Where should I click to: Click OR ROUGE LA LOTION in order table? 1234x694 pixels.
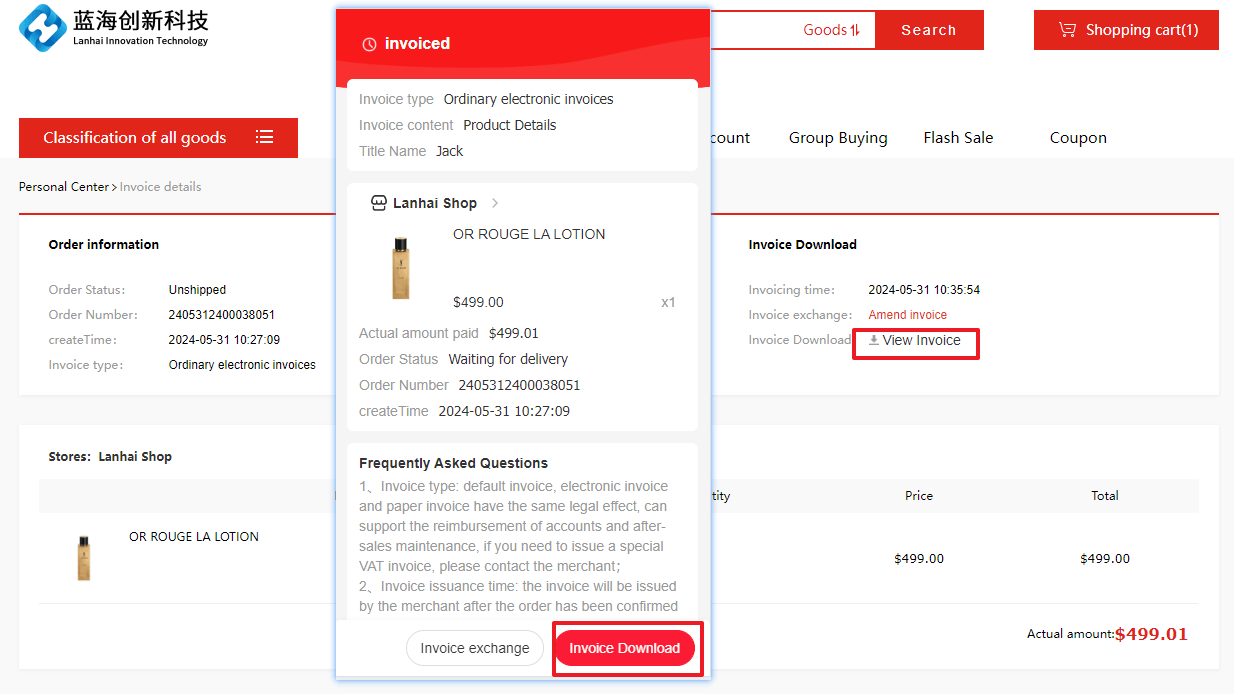point(194,537)
